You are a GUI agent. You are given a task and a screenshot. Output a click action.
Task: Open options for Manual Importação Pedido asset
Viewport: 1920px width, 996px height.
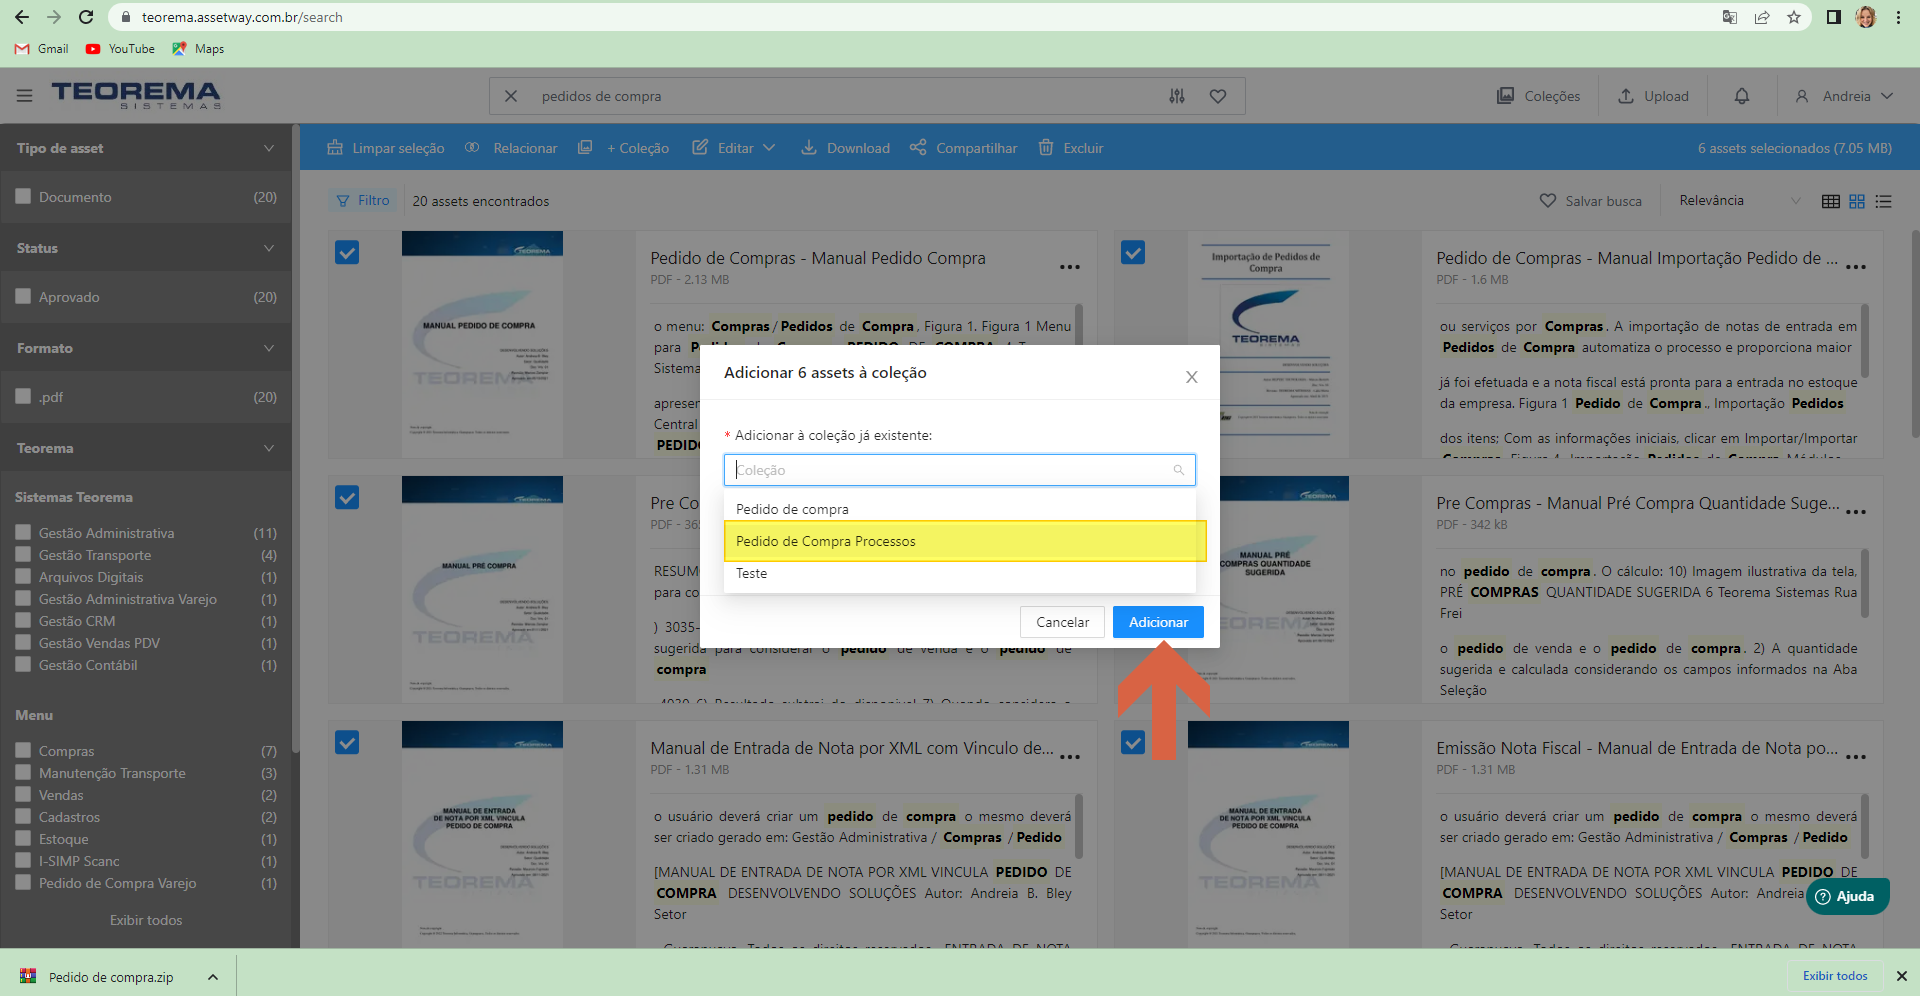point(1856,267)
